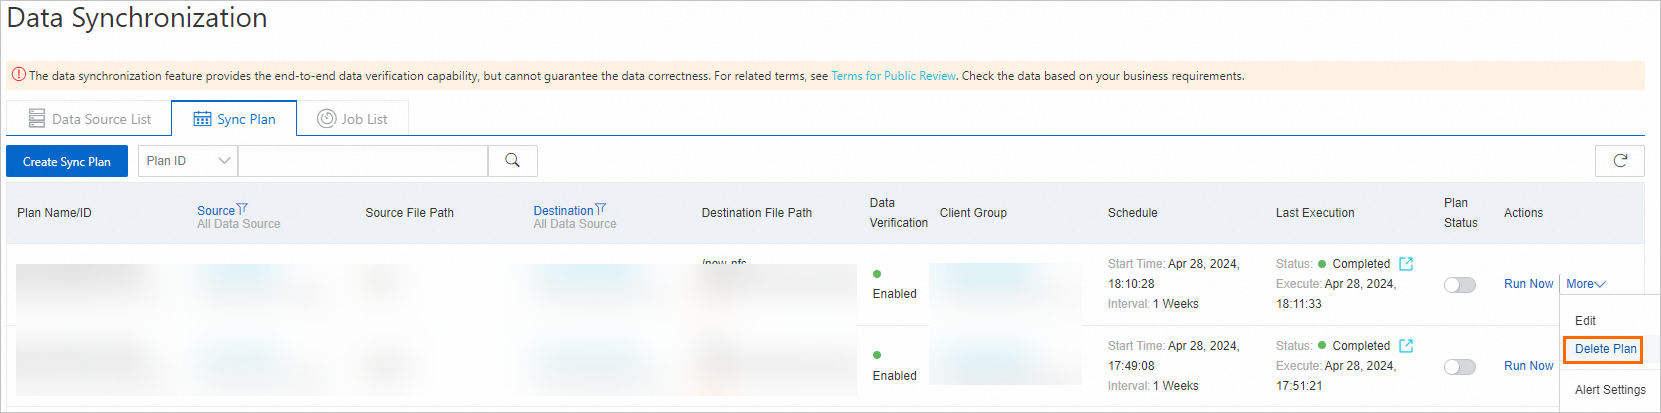Expand the More actions menu

[x=1586, y=284]
